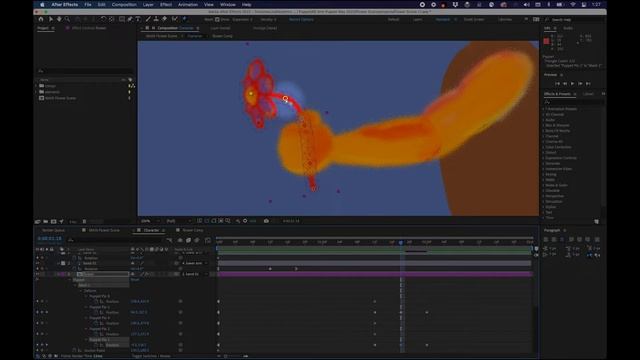640x360 pixels.
Task: Click the Wi-Fi icon in menu bar
Action: click(573, 4)
